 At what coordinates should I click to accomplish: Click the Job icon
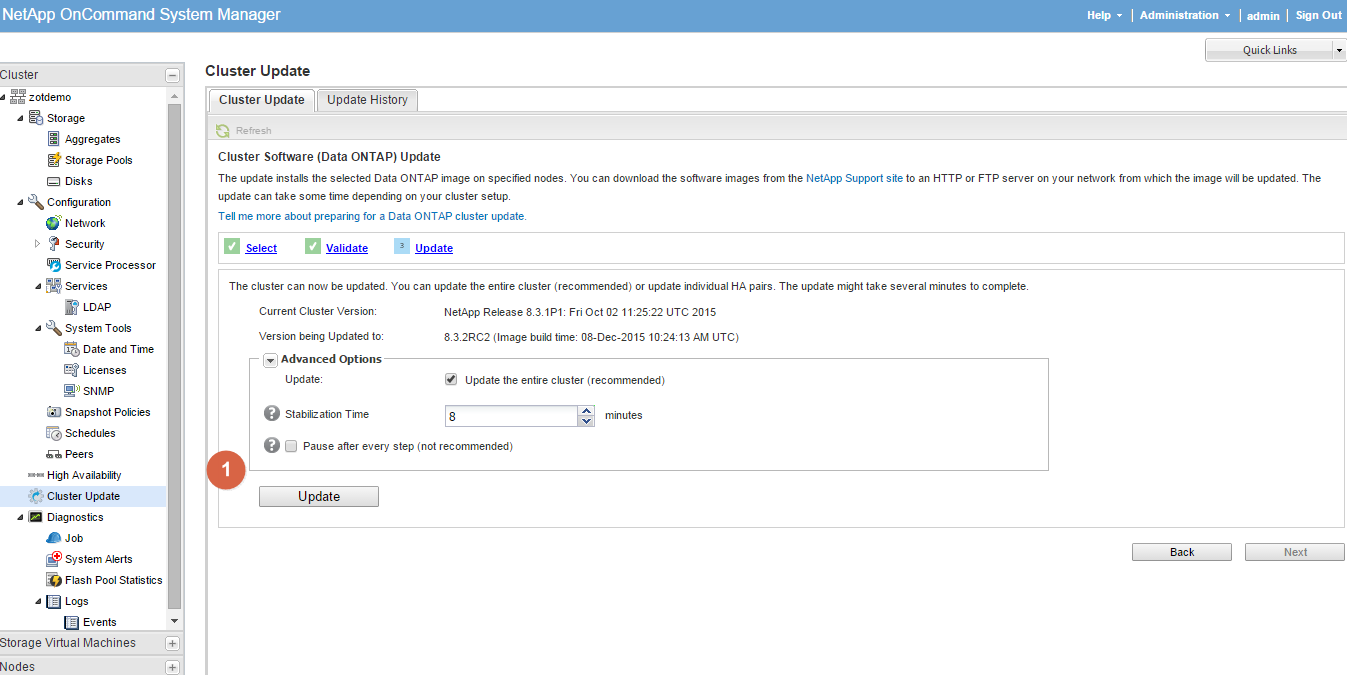pyautogui.click(x=54, y=538)
